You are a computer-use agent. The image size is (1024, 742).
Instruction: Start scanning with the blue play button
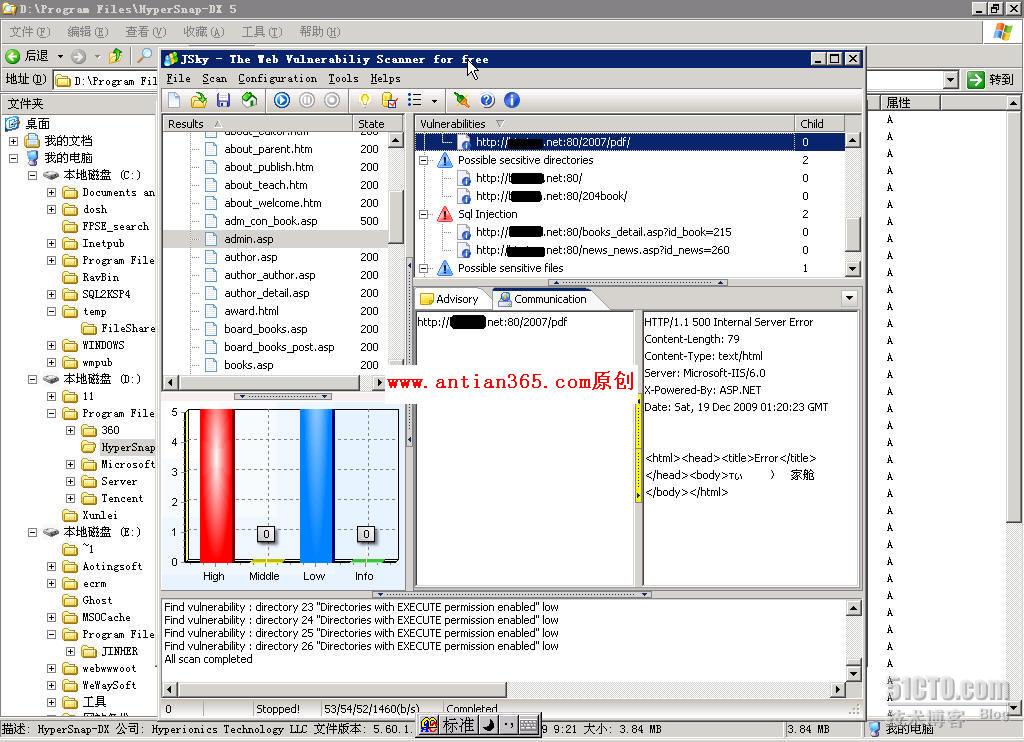click(x=281, y=100)
